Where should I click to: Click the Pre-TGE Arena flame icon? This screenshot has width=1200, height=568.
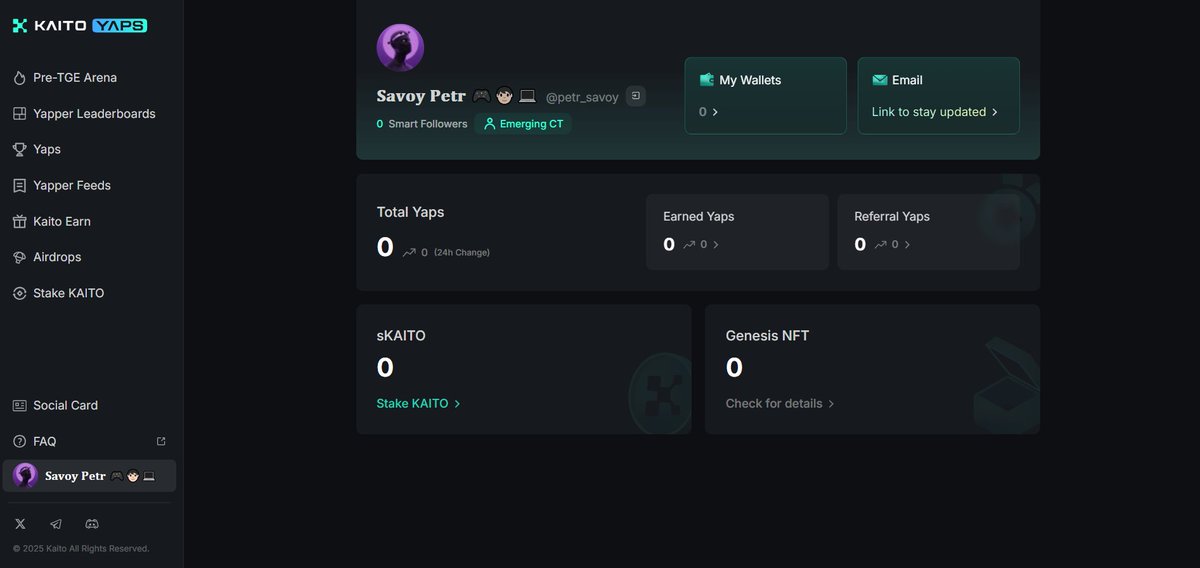pyautogui.click(x=19, y=78)
